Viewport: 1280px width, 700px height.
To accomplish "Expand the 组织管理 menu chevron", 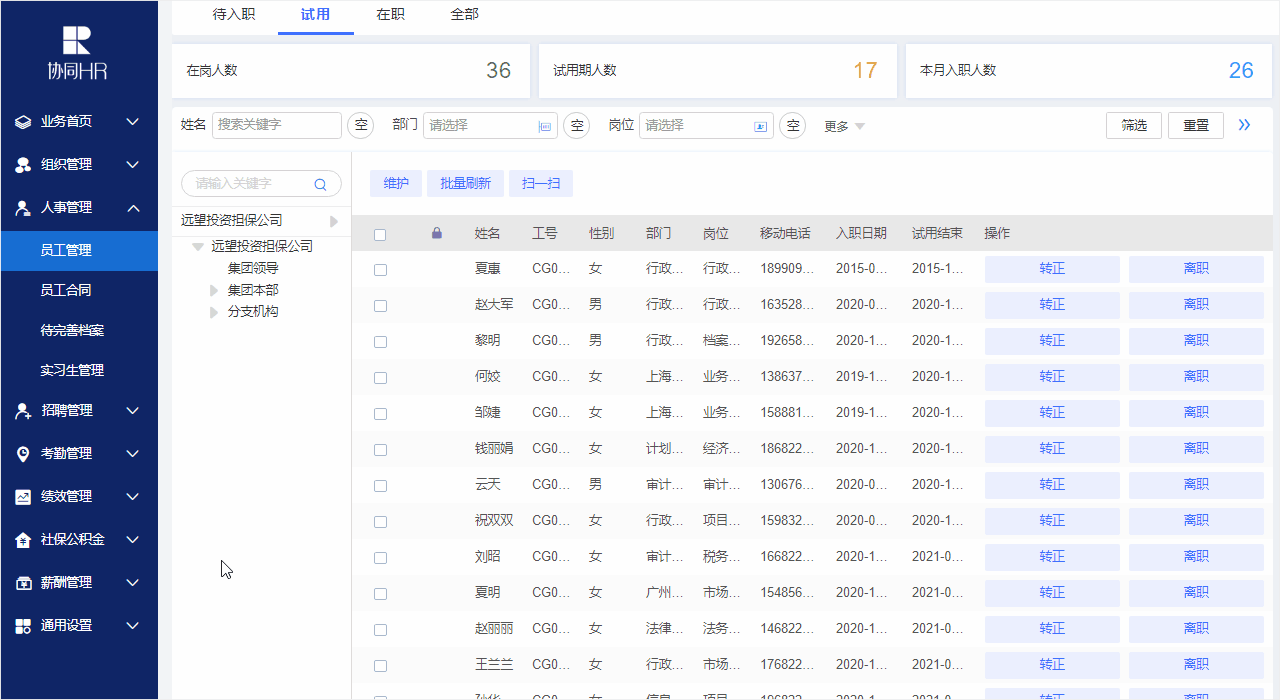I will click(x=132, y=165).
